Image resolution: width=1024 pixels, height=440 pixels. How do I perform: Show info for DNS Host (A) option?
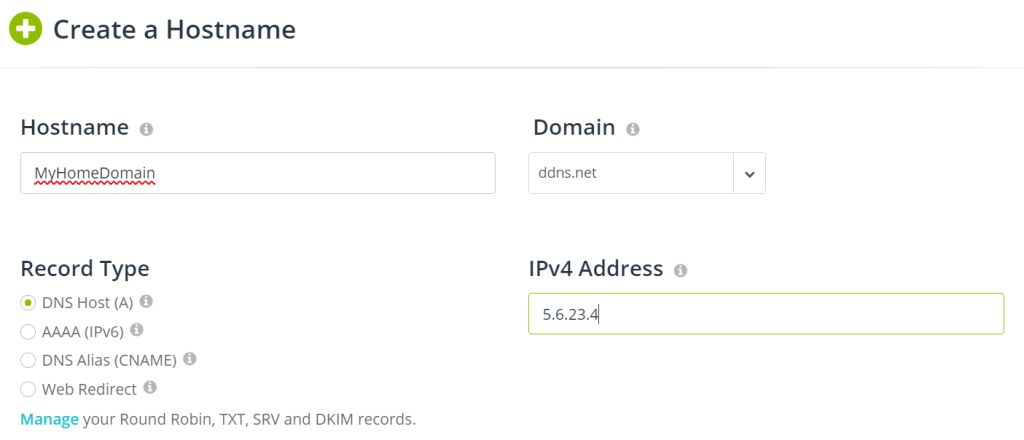(146, 301)
